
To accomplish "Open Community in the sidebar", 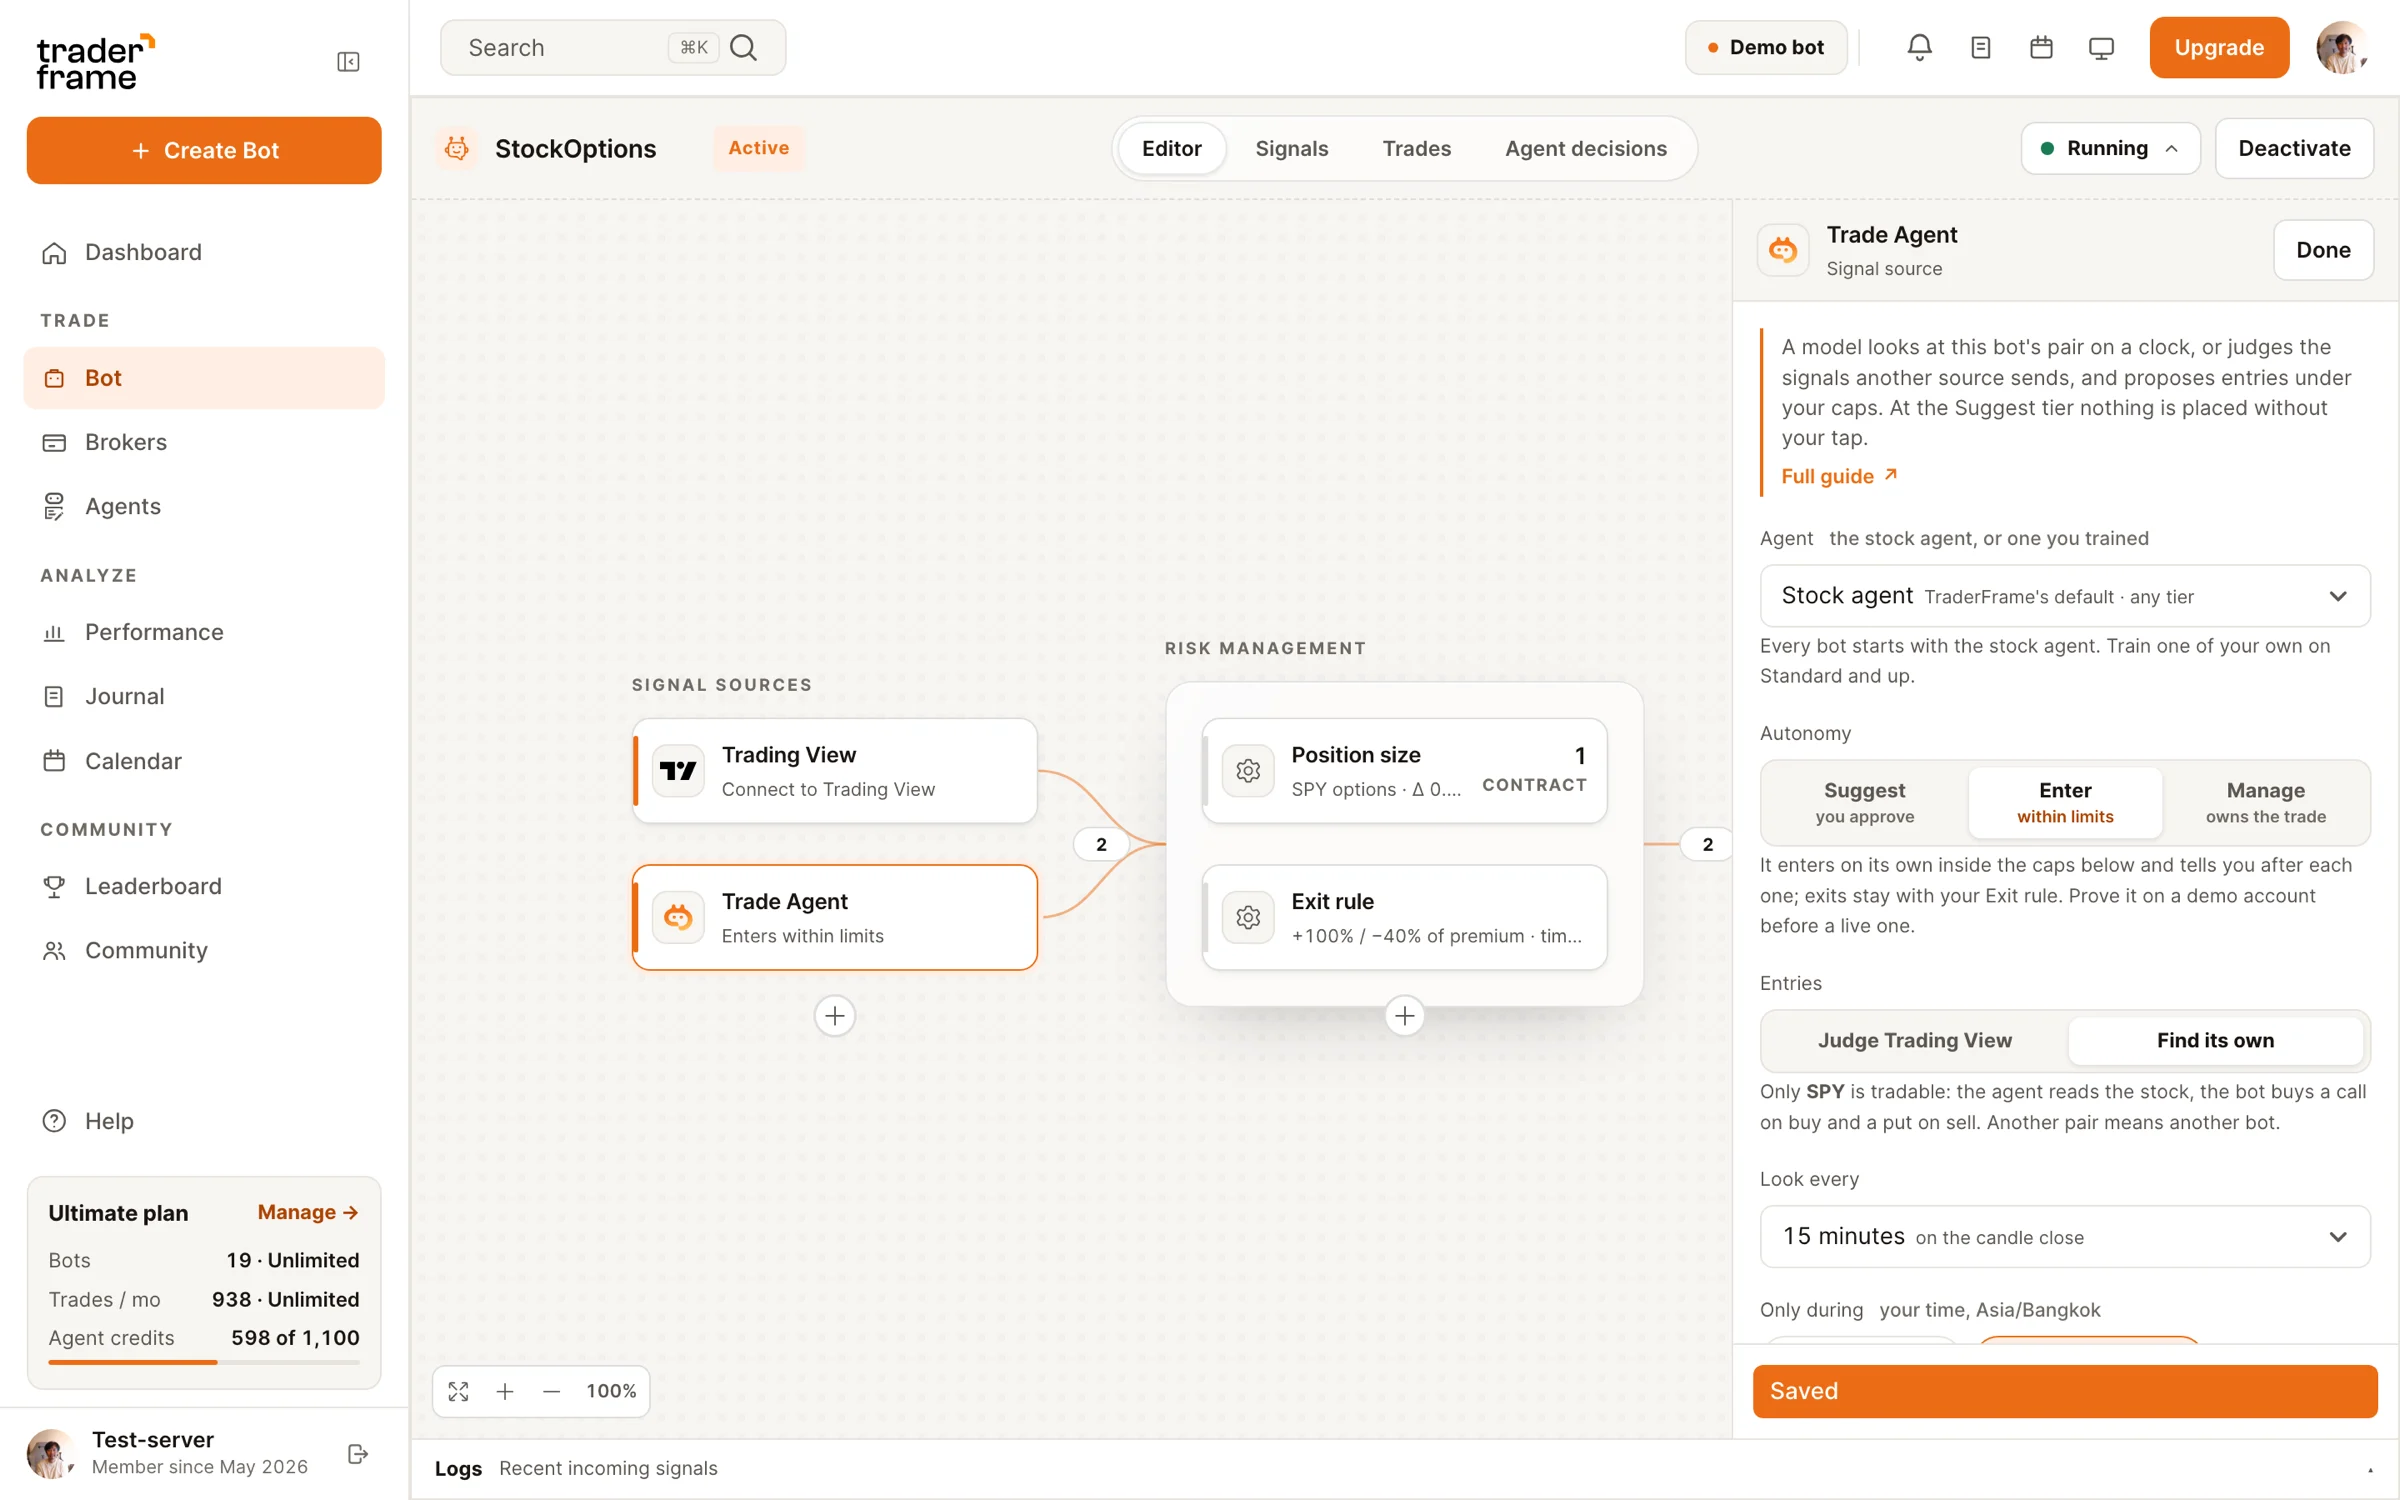I will coord(203,950).
